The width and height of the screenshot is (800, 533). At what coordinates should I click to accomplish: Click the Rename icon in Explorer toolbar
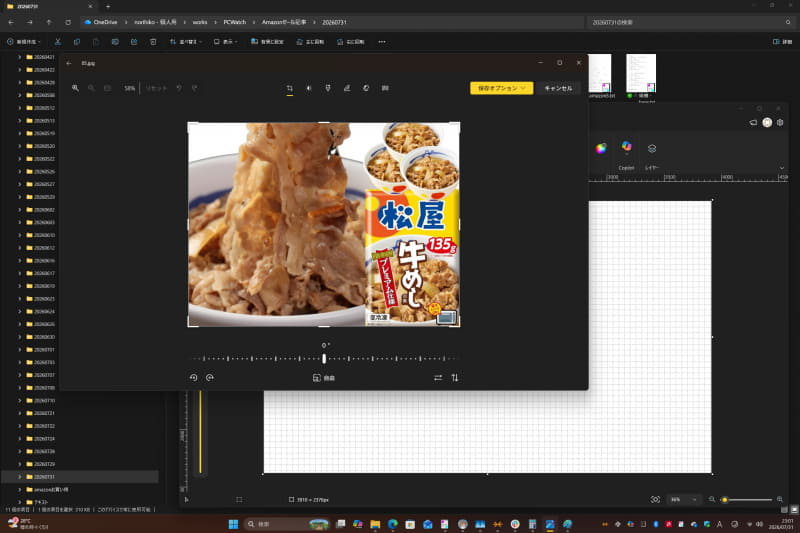pyautogui.click(x=115, y=42)
